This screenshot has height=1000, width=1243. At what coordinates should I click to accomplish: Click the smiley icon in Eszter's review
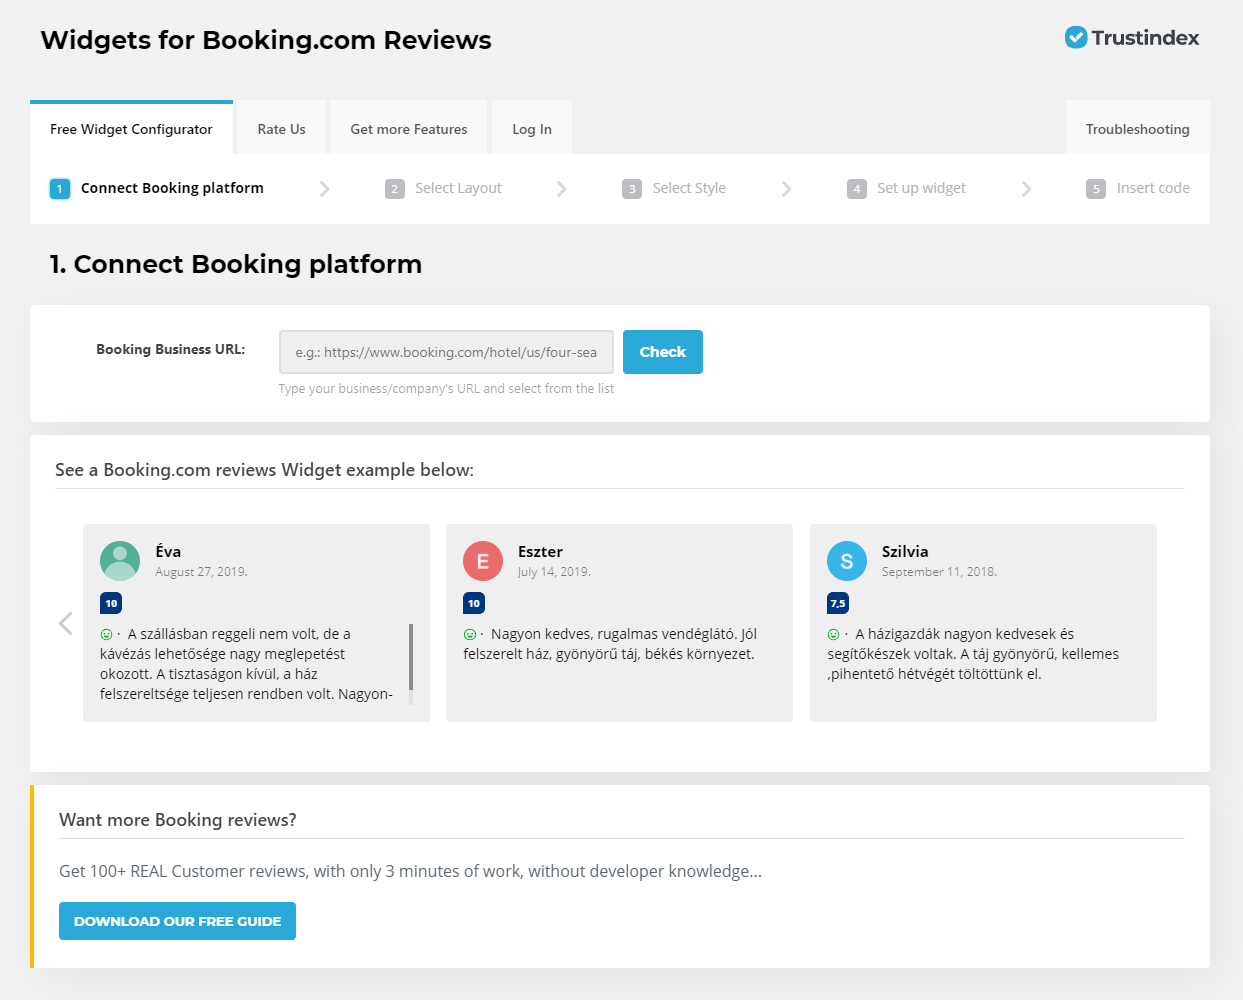point(469,634)
